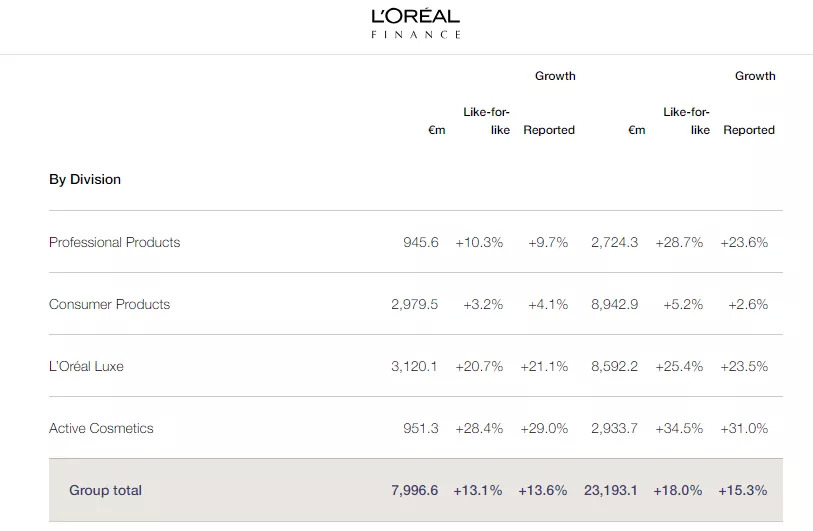
Task: Select the Group total row label
Action: 105,490
